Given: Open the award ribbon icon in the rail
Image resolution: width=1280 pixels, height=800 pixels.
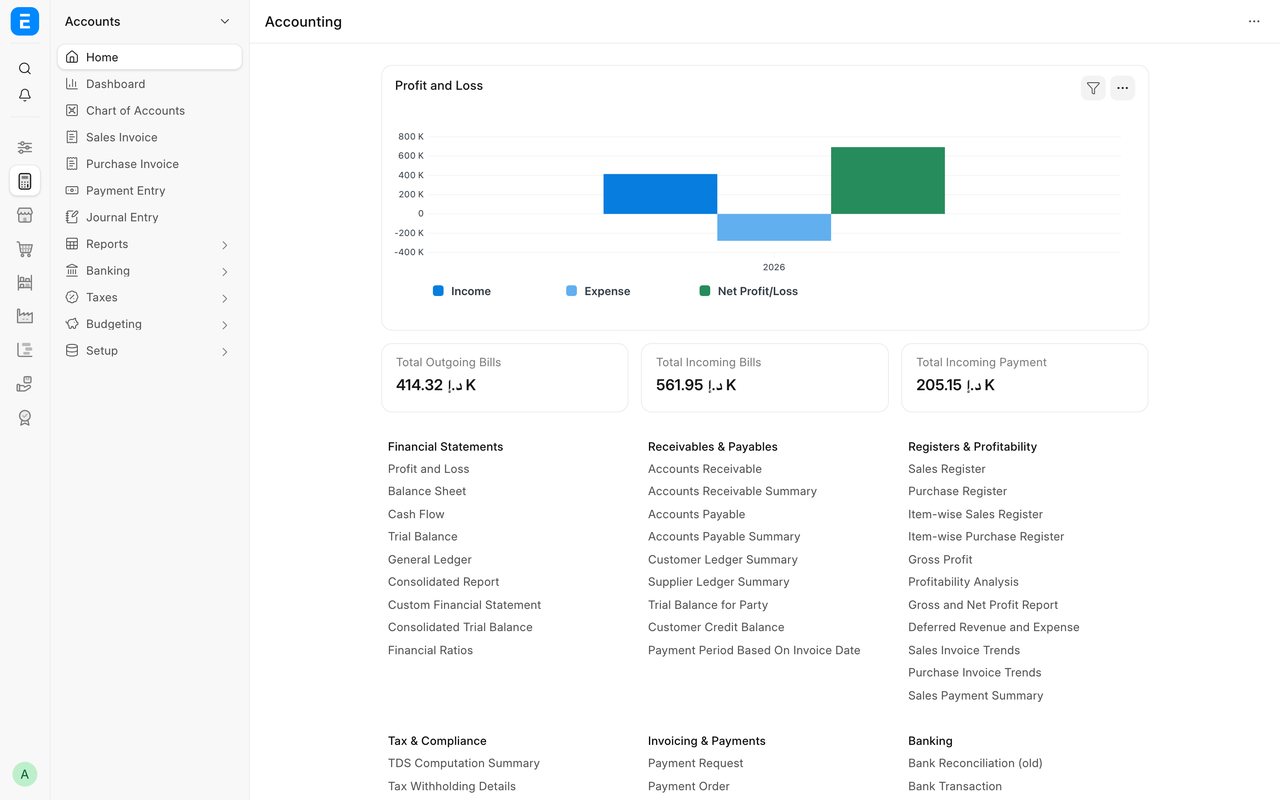Looking at the screenshot, I should pos(25,418).
